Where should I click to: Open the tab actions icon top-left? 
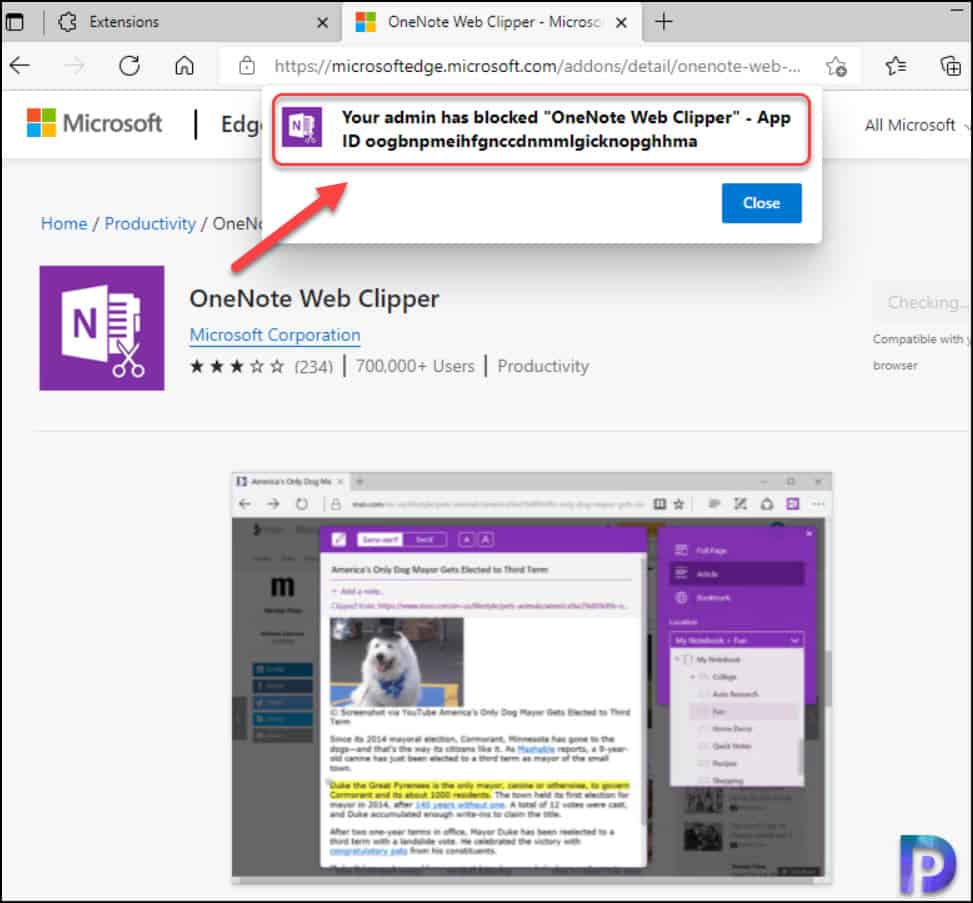tap(17, 21)
